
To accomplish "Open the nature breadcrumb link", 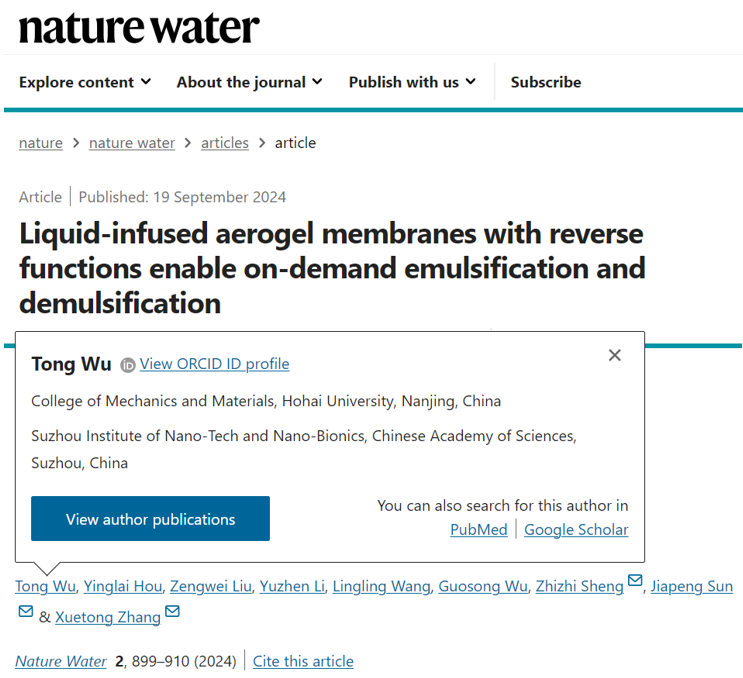I will click(41, 143).
